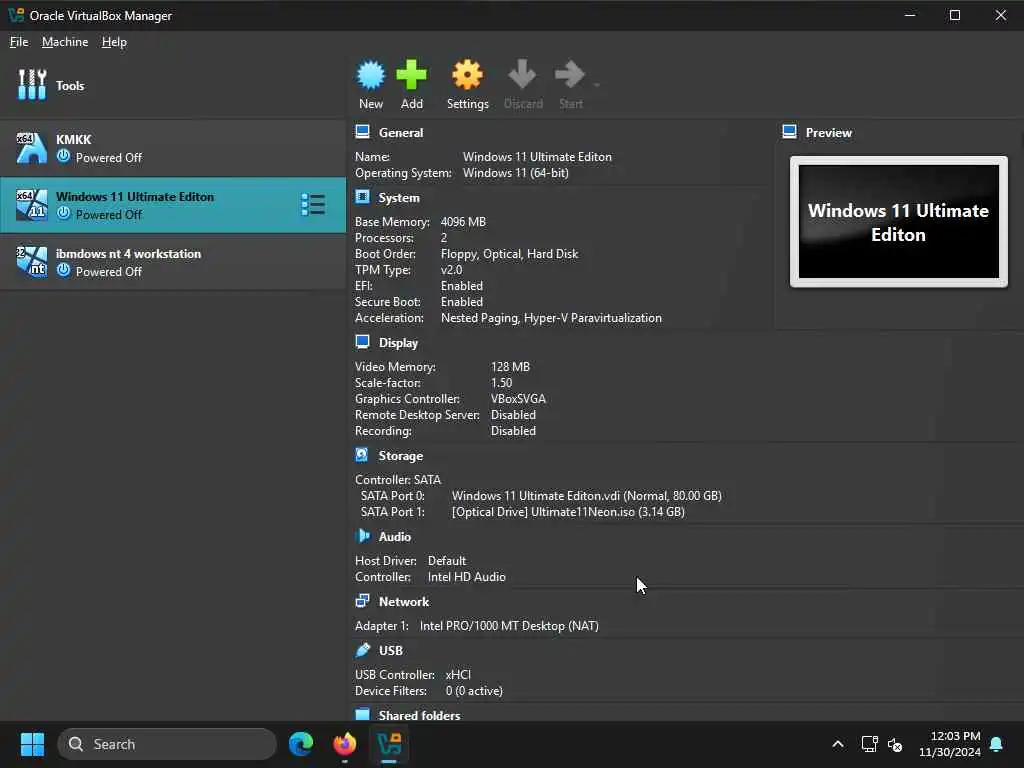Open Microsoft Edge from the taskbar
The image size is (1024, 768).
(300, 744)
